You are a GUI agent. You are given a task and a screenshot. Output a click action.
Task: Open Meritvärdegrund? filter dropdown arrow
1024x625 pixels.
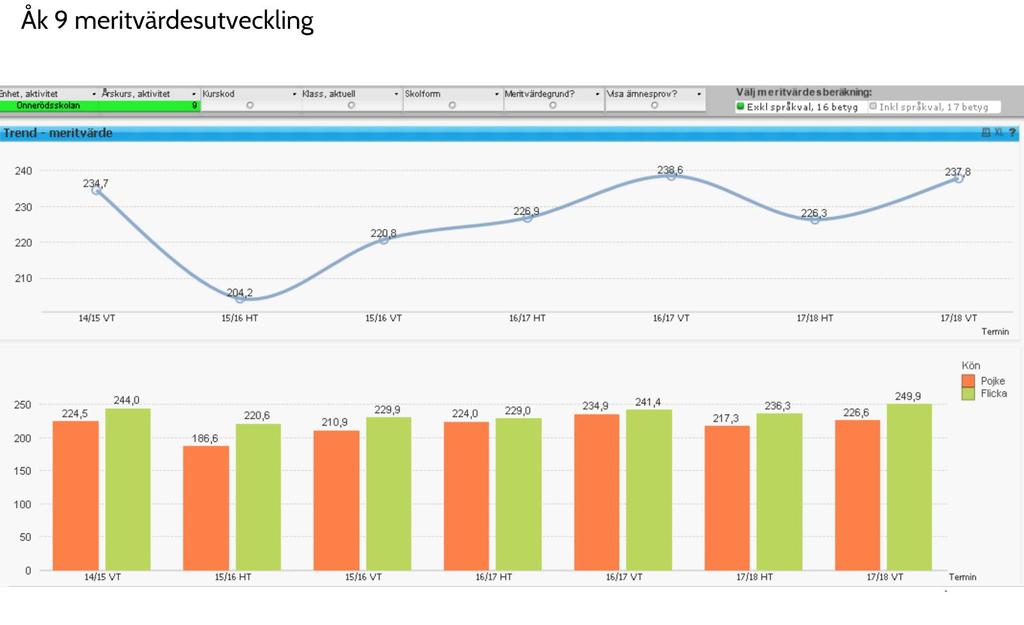coord(597,94)
